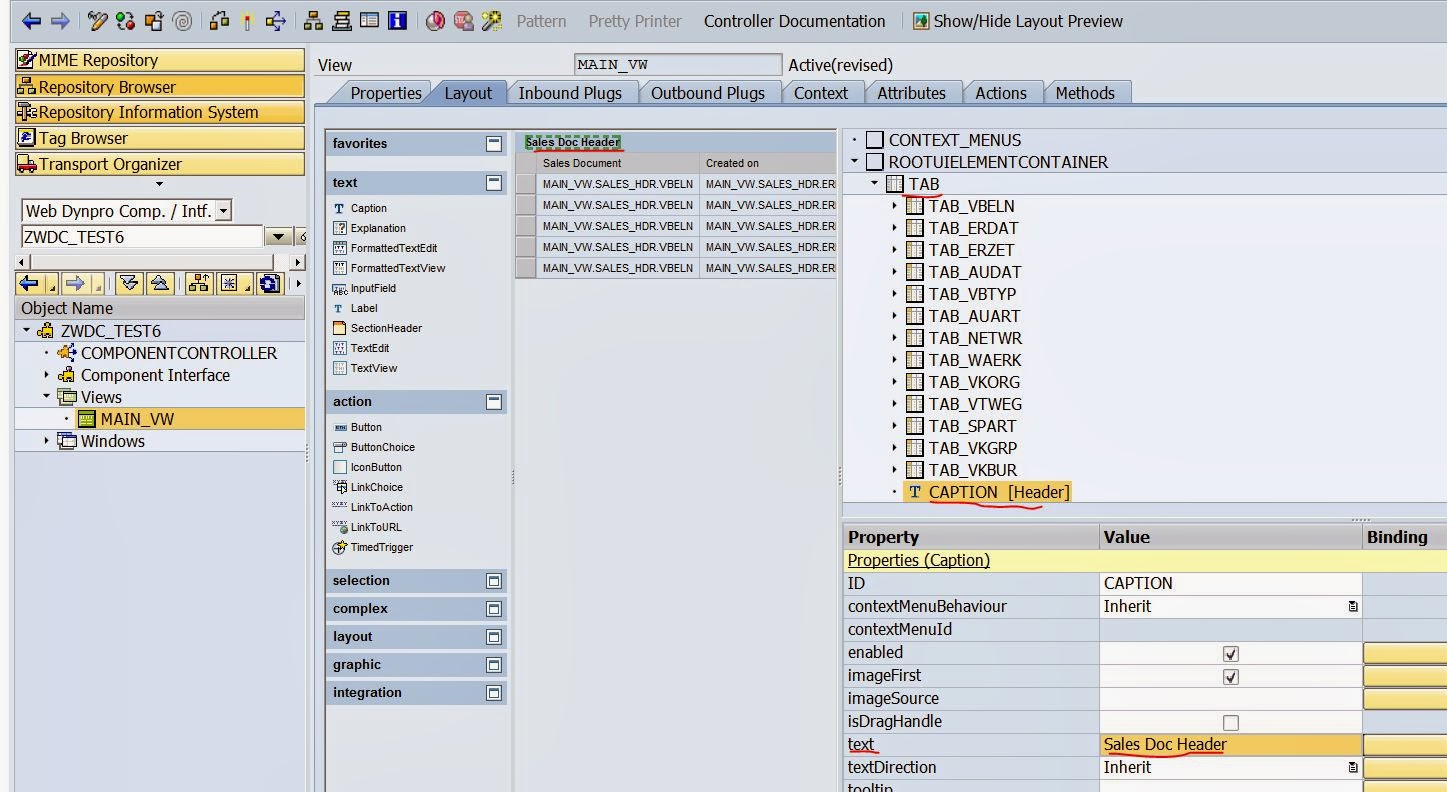Check the isDragHandle property checkbox
This screenshot has width=1447, height=792.
coord(1230,722)
